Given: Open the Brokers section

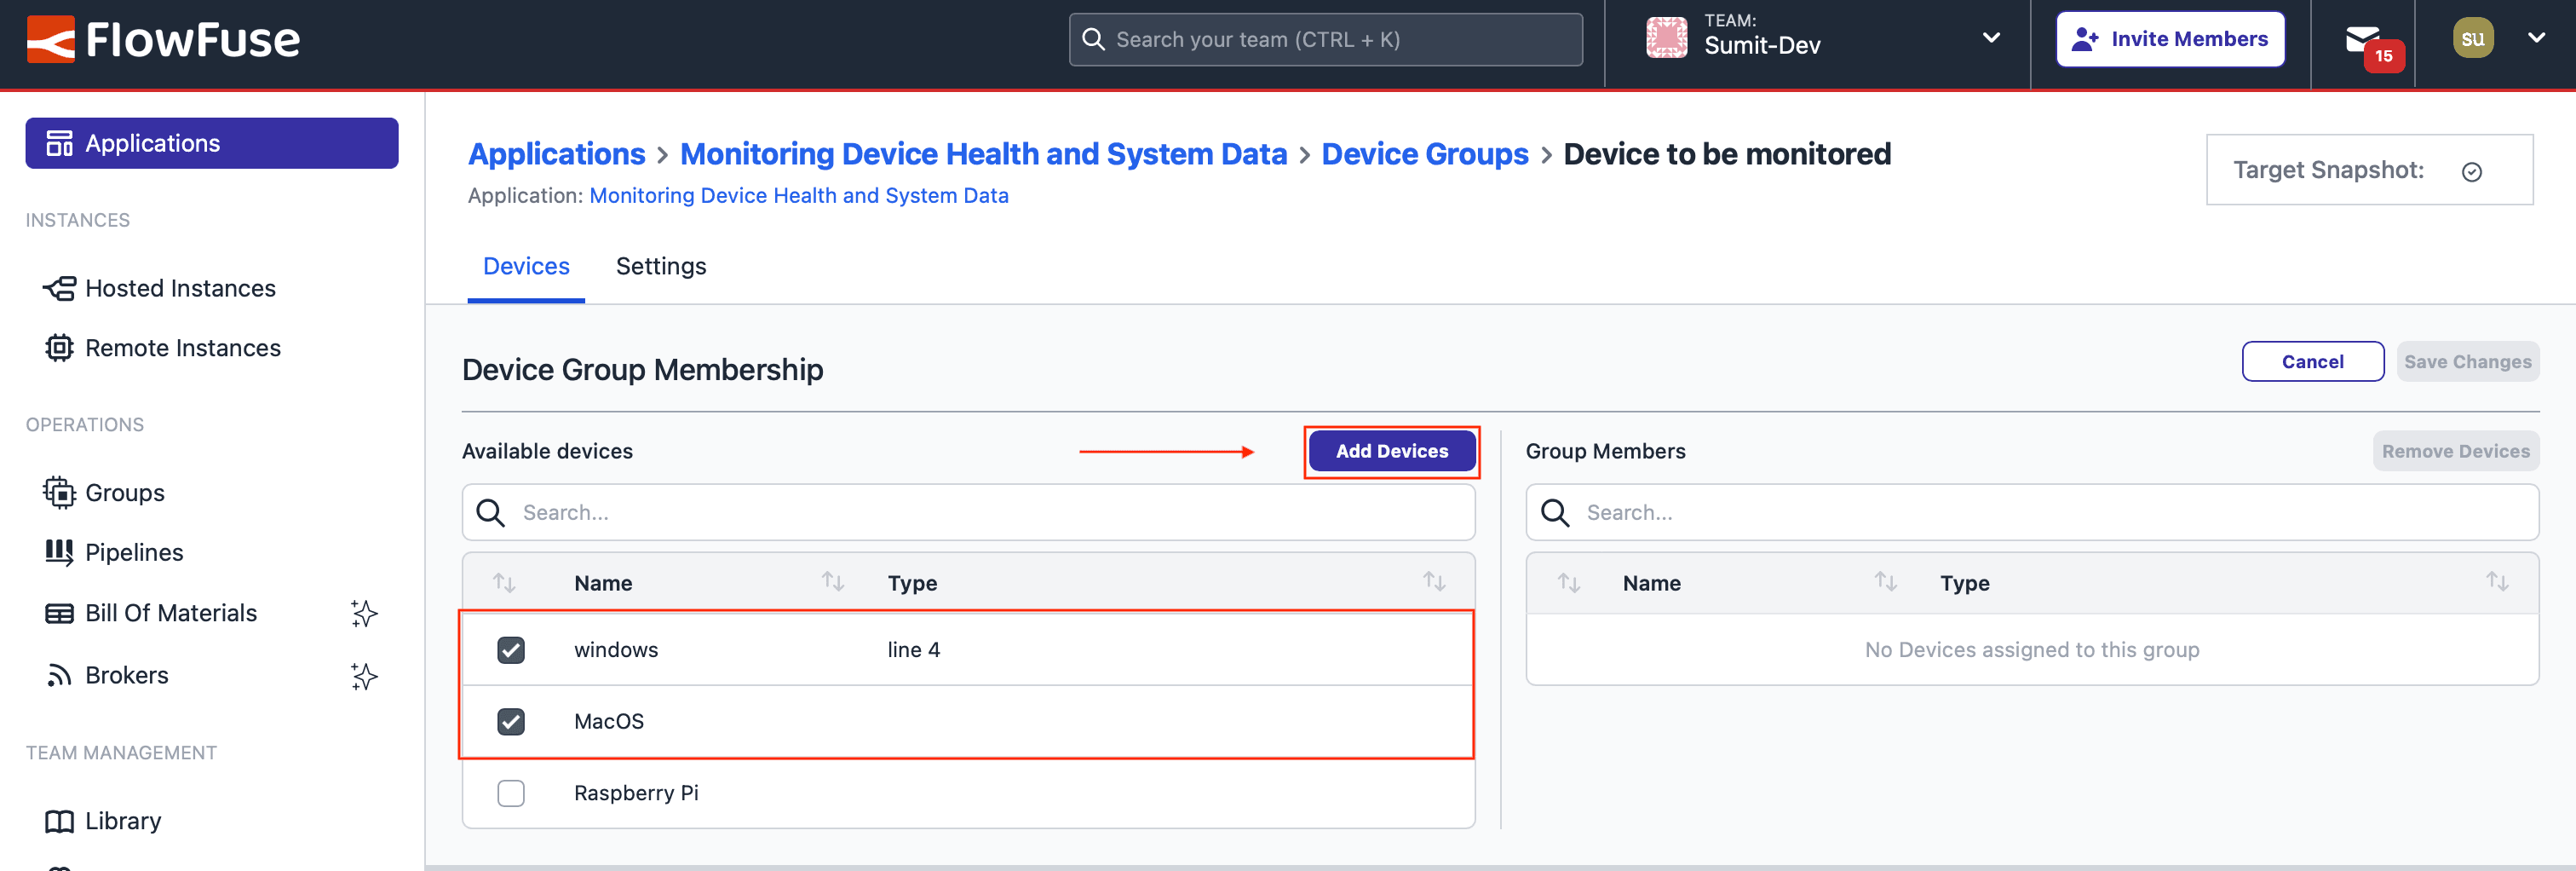Looking at the screenshot, I should (x=128, y=675).
